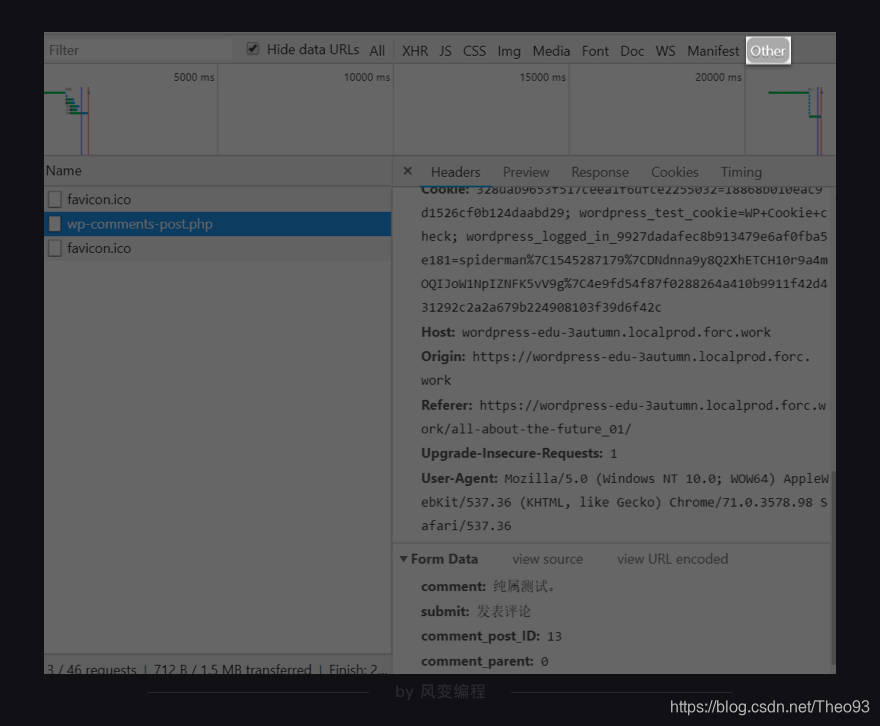
Task: Click the Upgrade-Insecure-Requests header line
Action: pos(519,453)
